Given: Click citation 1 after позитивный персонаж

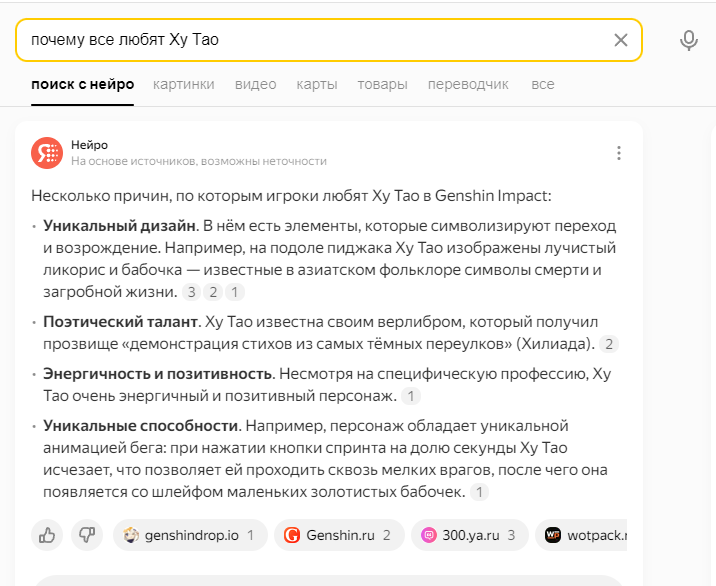Looking at the screenshot, I should click(411, 396).
